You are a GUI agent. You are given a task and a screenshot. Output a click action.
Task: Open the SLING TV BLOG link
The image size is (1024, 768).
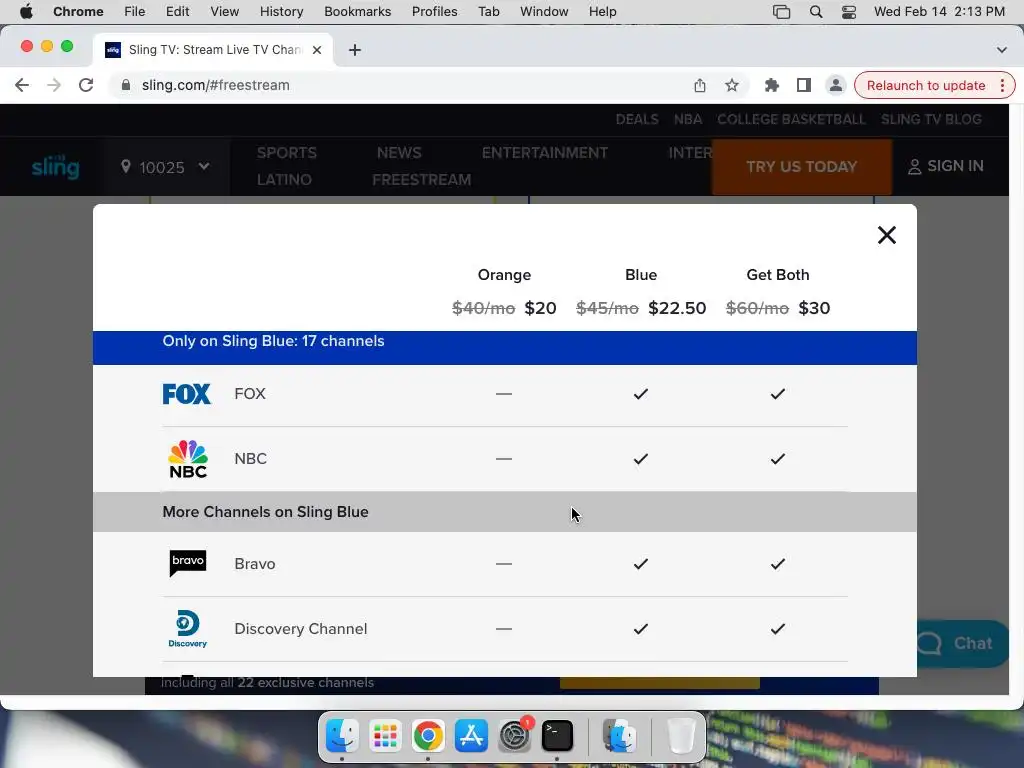931,120
